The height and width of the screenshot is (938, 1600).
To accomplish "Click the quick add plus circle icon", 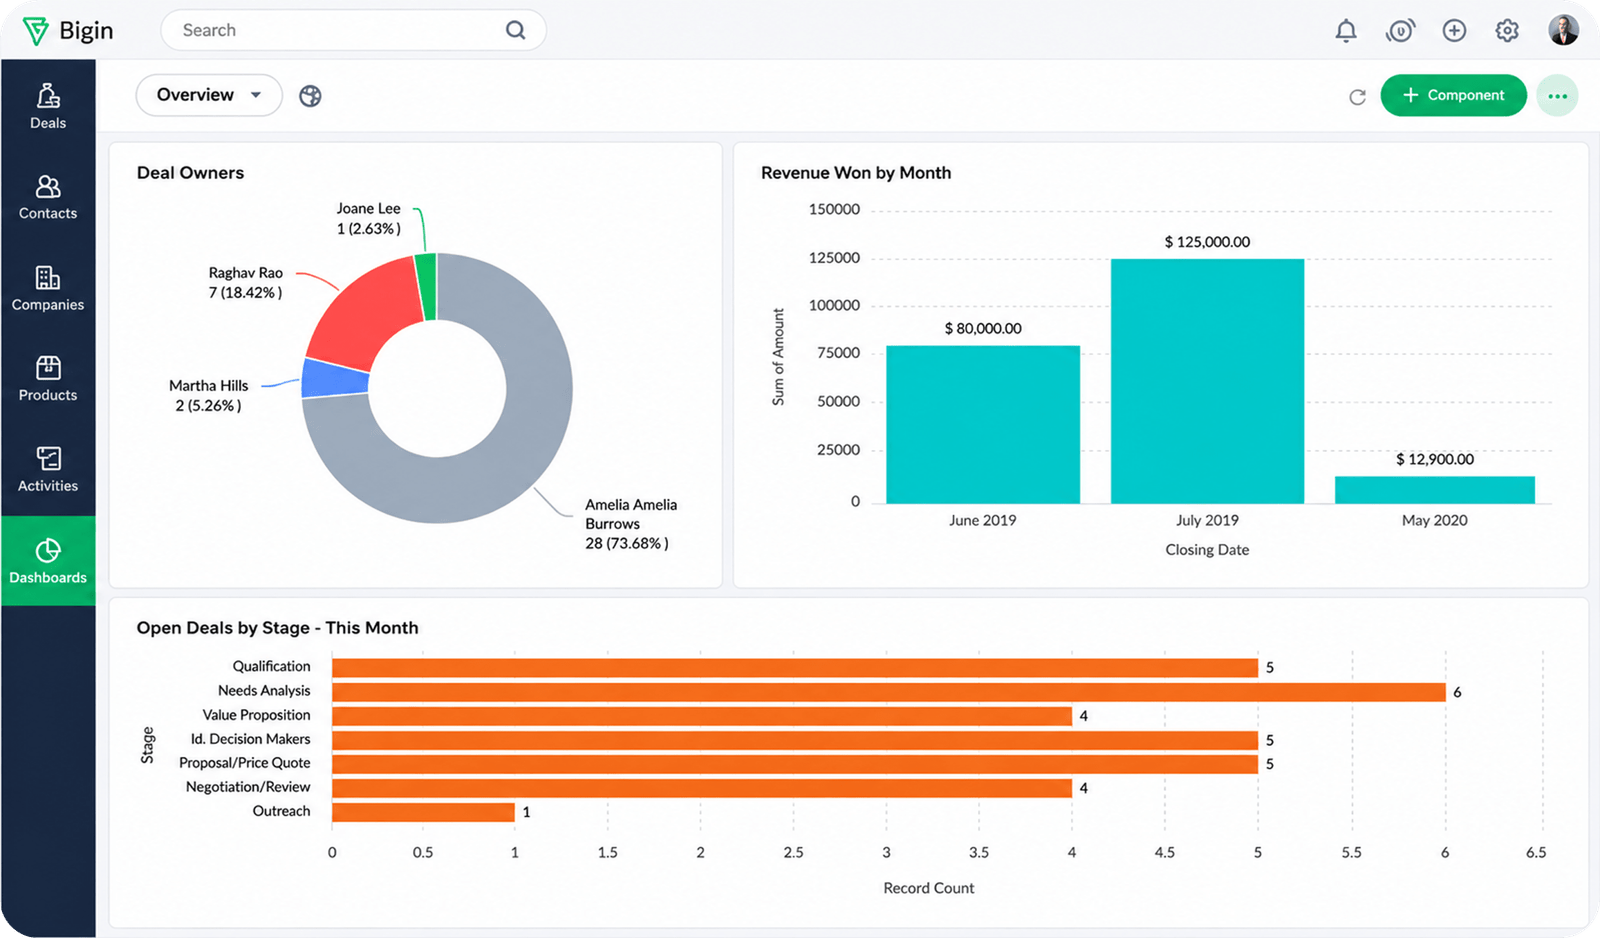I will tap(1454, 31).
